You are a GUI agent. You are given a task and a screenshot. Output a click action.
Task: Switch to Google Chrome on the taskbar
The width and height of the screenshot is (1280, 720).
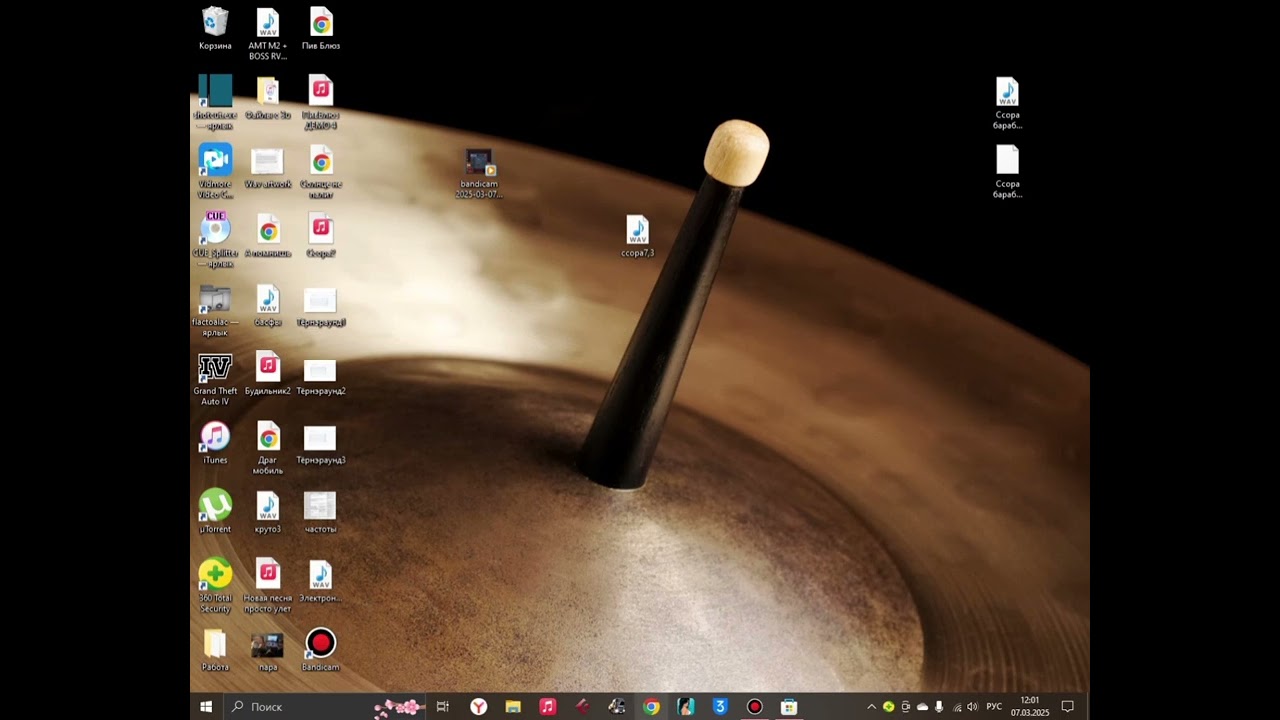[651, 707]
